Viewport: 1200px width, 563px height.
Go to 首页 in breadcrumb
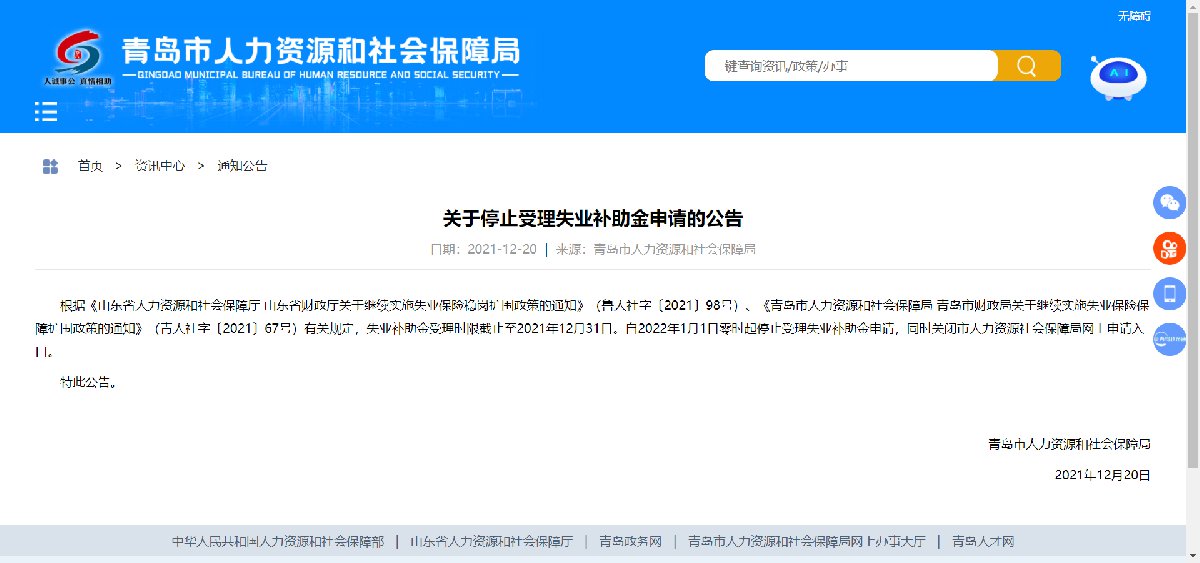[x=90, y=166]
